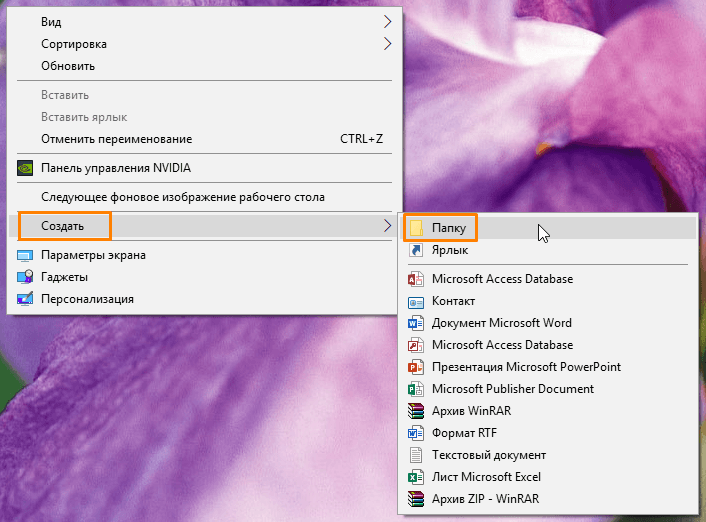Click the Гаджеты icon
The width and height of the screenshot is (706, 522).
tap(25, 277)
